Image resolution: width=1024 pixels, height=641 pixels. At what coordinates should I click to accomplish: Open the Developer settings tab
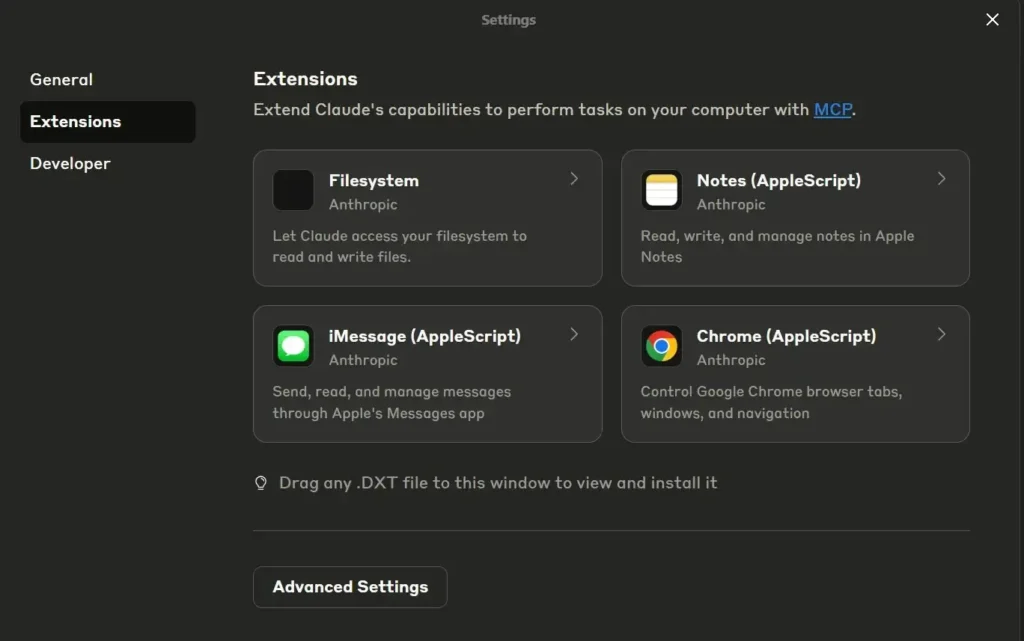tap(70, 163)
